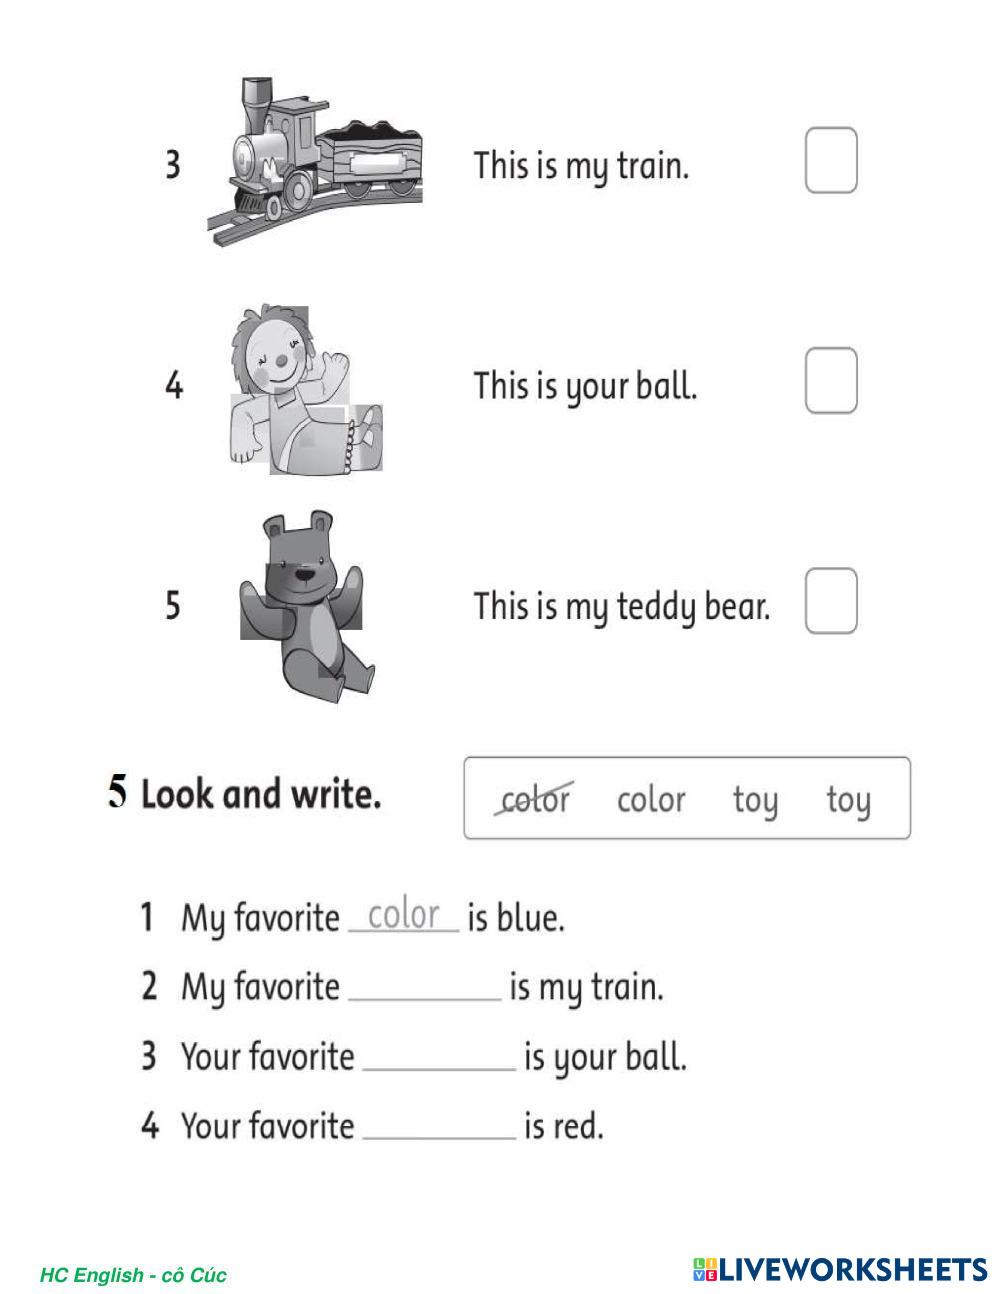Viewport: 1000px width, 1294px height.
Task: Open the Liveworksheets logo
Action: pyautogui.click(x=839, y=1270)
